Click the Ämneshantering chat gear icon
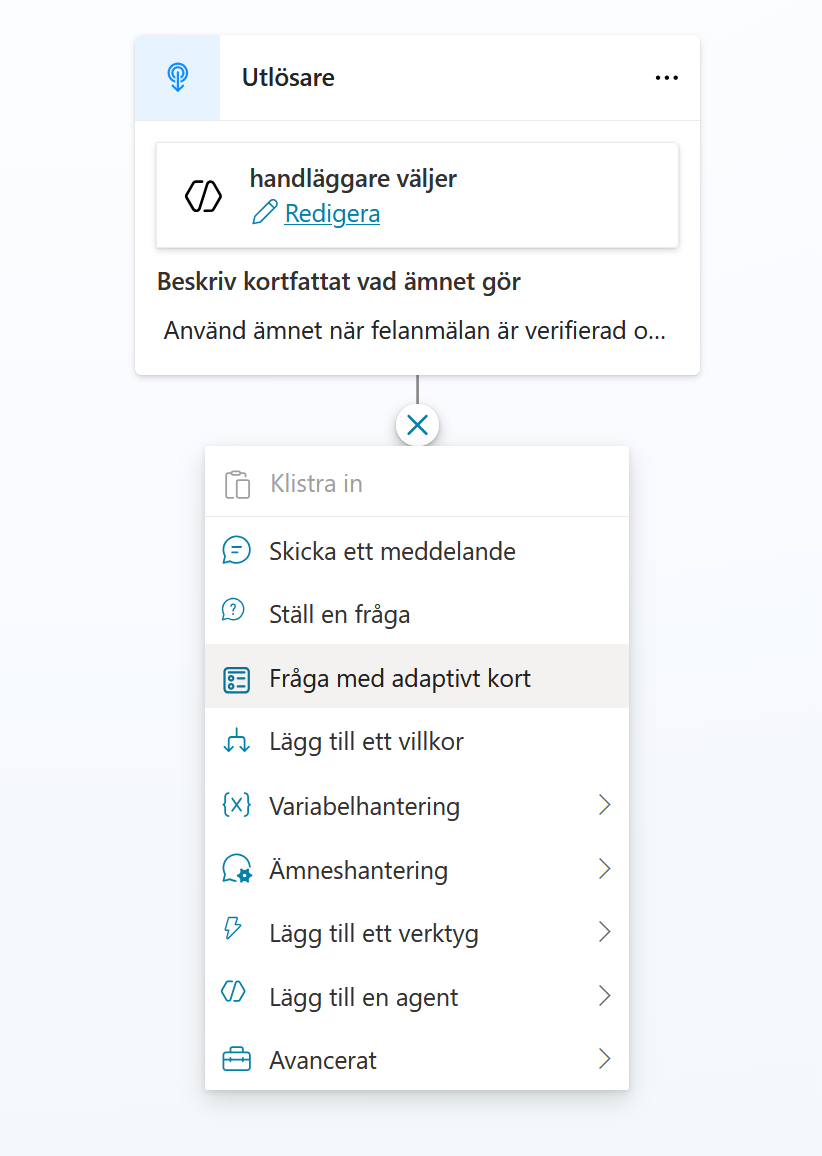 (237, 868)
